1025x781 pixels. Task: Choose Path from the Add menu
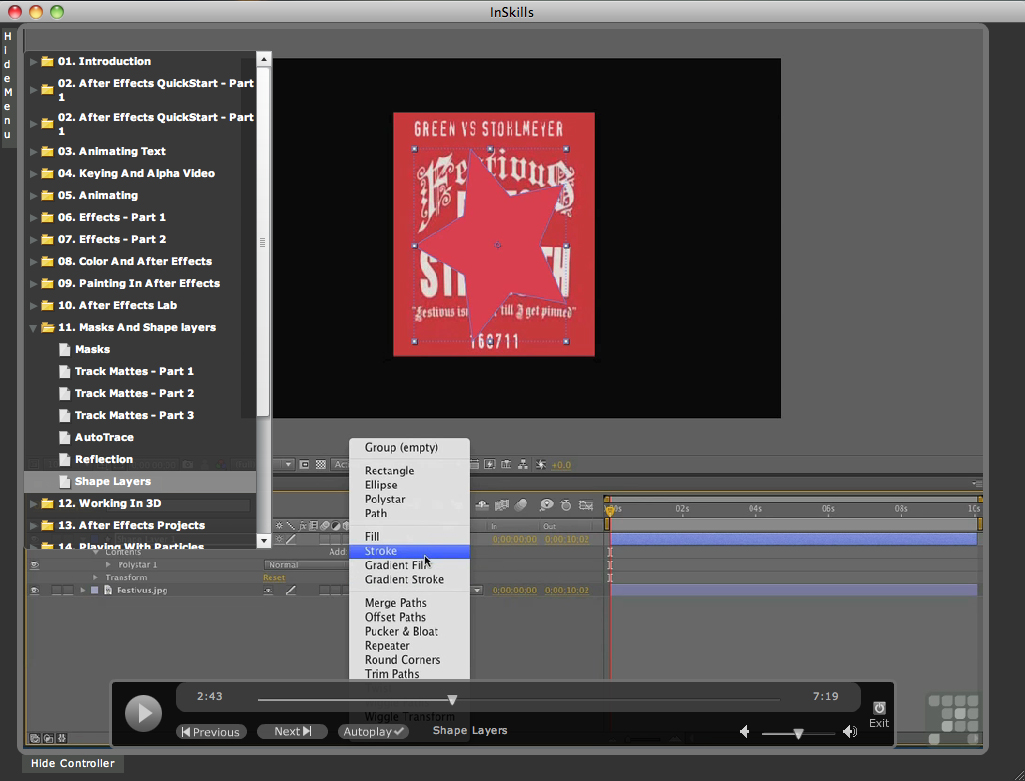coord(409,514)
